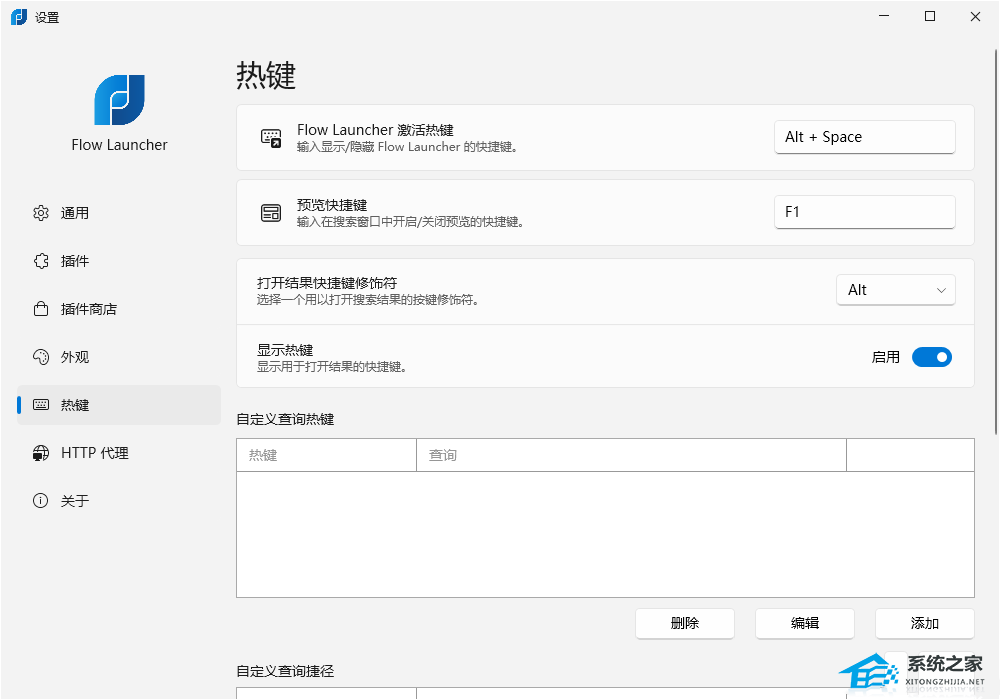
Task: Click the info icon beside 关于
Action: [41, 501]
